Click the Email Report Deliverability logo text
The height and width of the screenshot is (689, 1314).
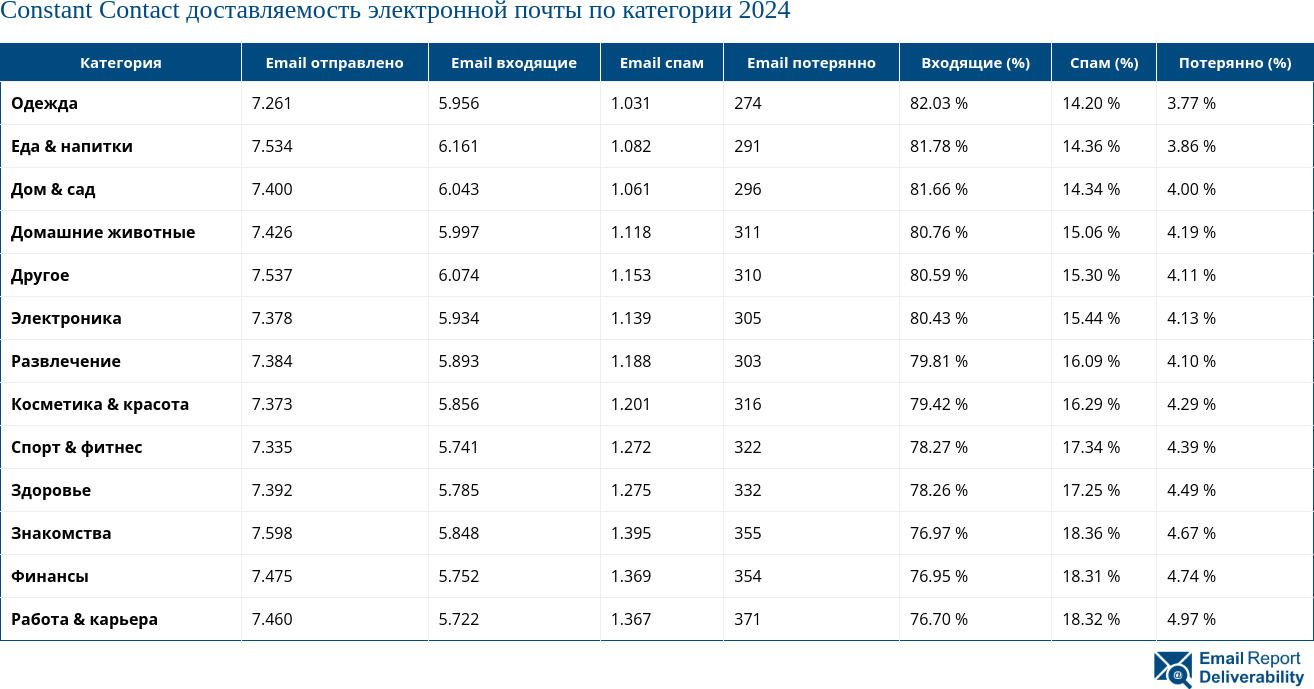tap(1251, 668)
